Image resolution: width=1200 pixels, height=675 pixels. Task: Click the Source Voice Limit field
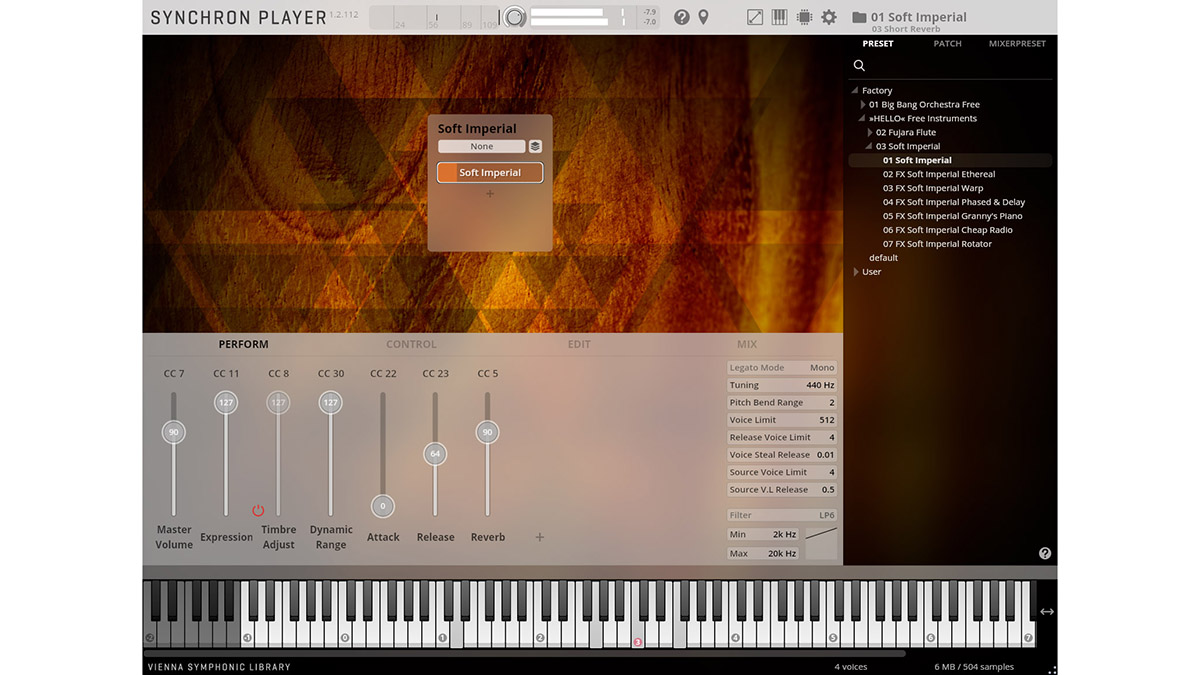(x=782, y=473)
